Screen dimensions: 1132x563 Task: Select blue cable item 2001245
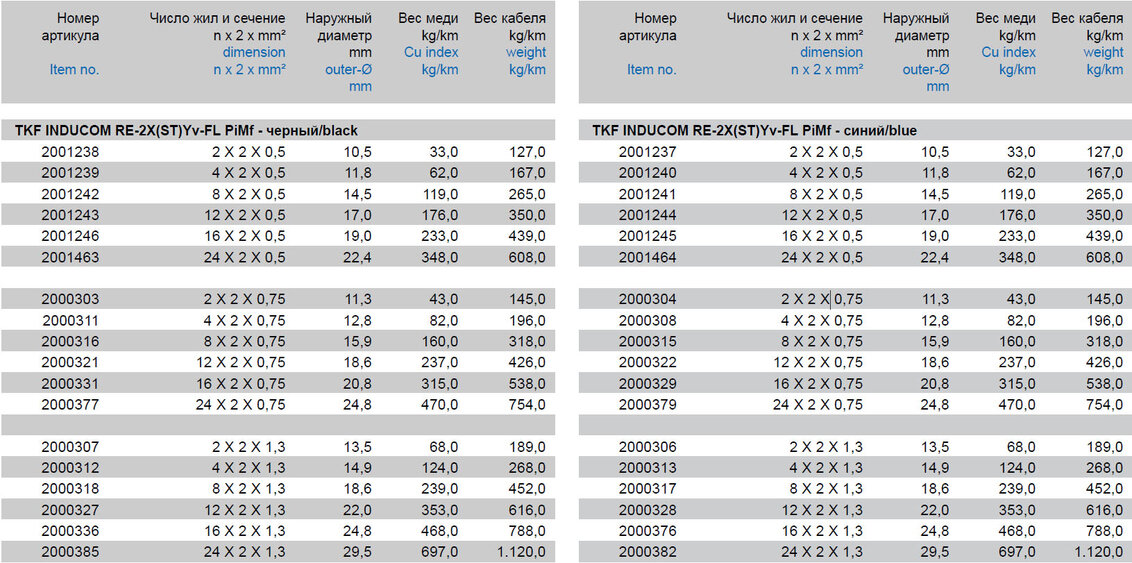pos(648,236)
